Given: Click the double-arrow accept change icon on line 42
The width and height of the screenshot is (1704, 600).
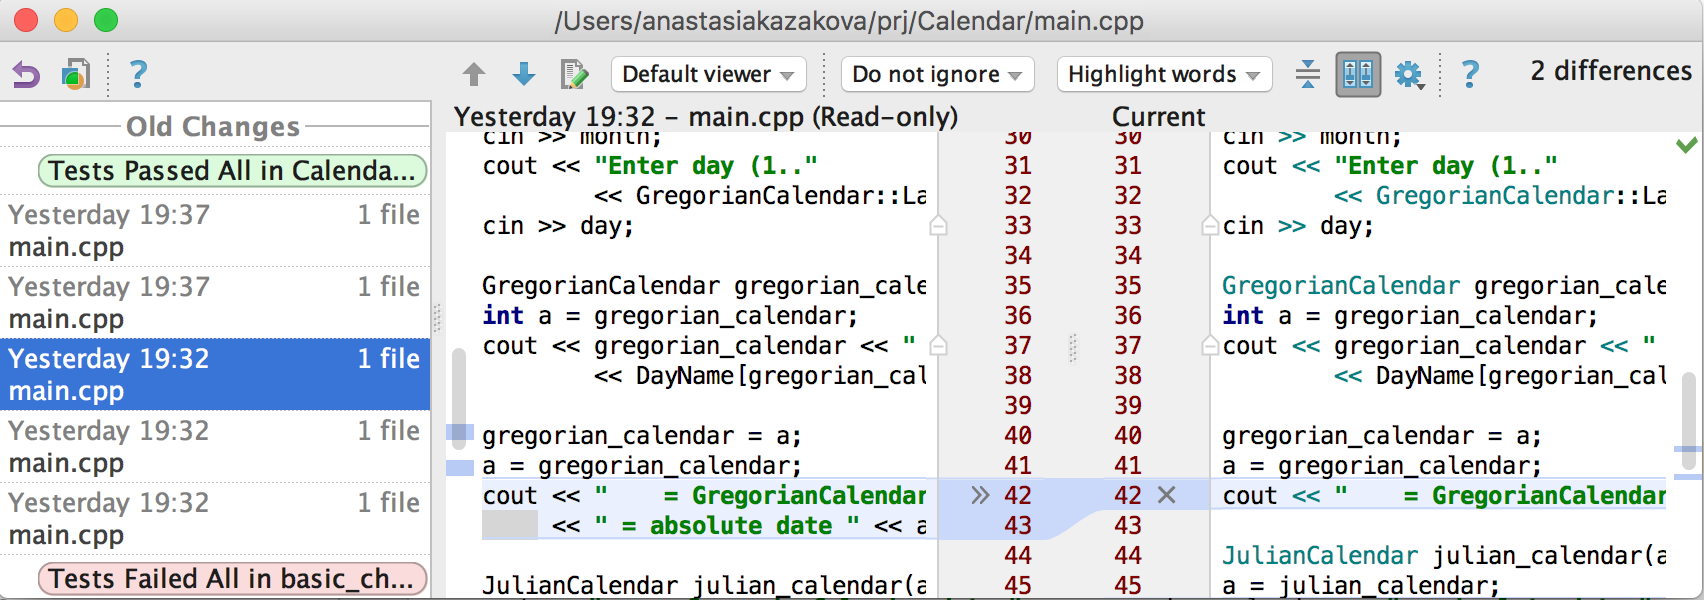Looking at the screenshot, I should point(980,495).
